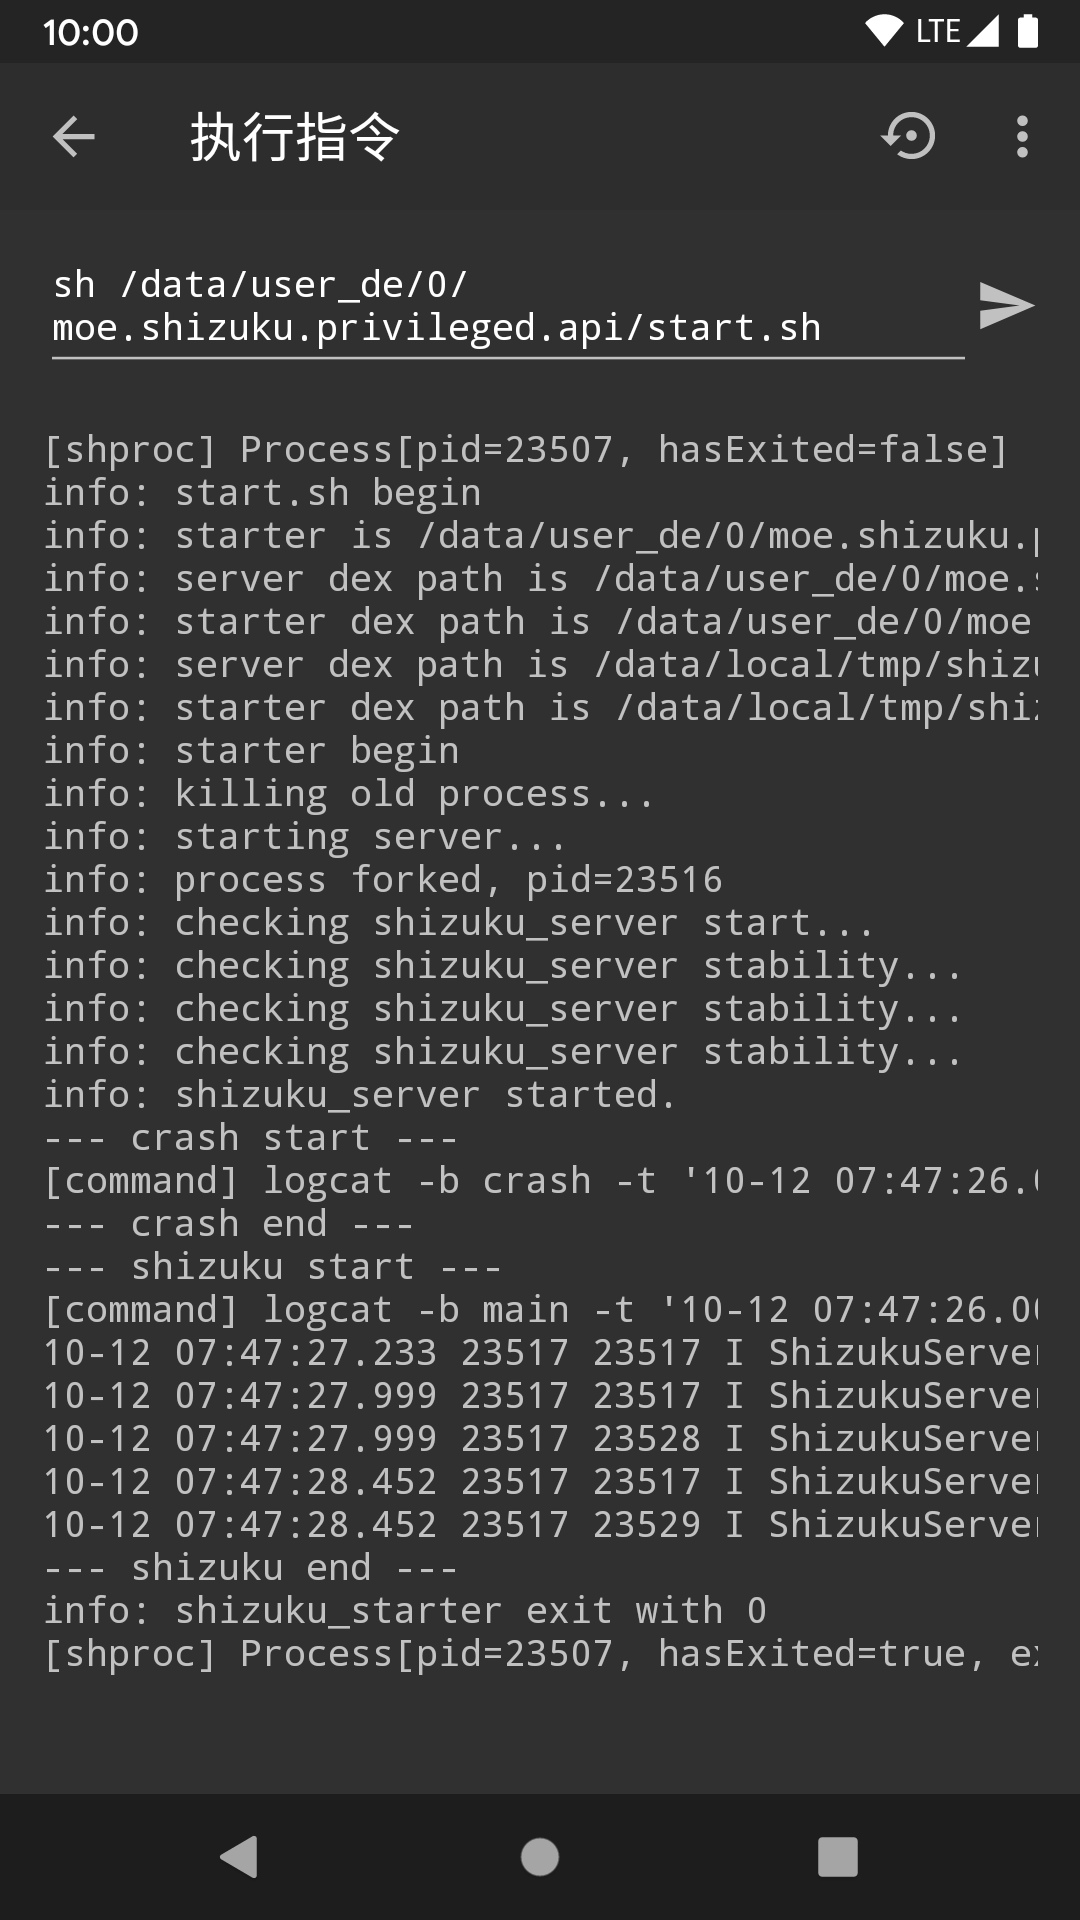Viewport: 1080px width, 1920px height.
Task: Tap the 'starting server...' log line
Action: 305,837
